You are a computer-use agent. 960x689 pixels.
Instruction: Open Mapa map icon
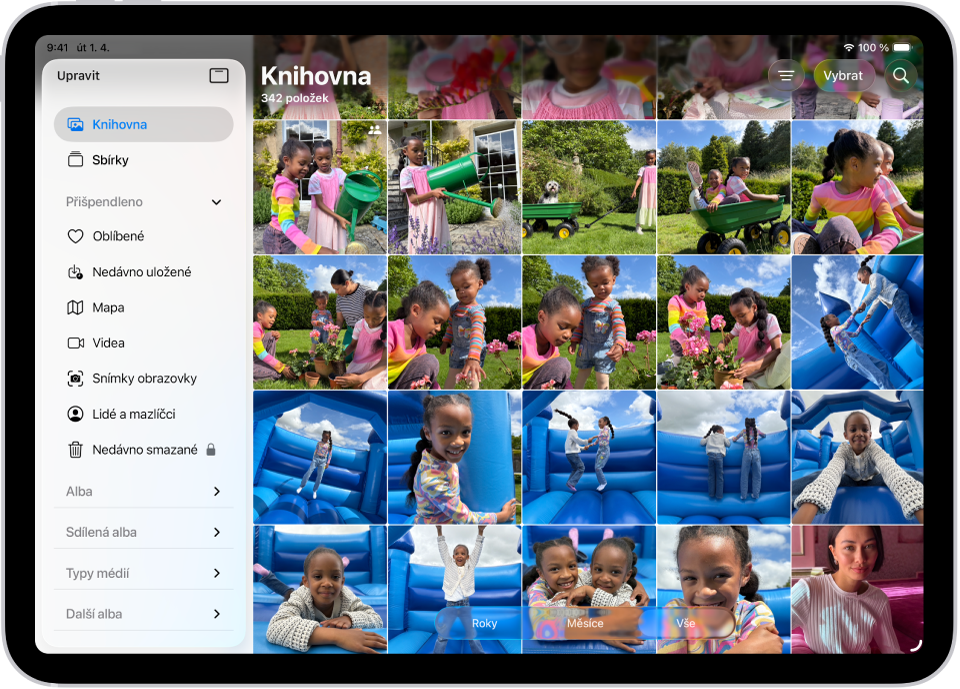click(75, 307)
